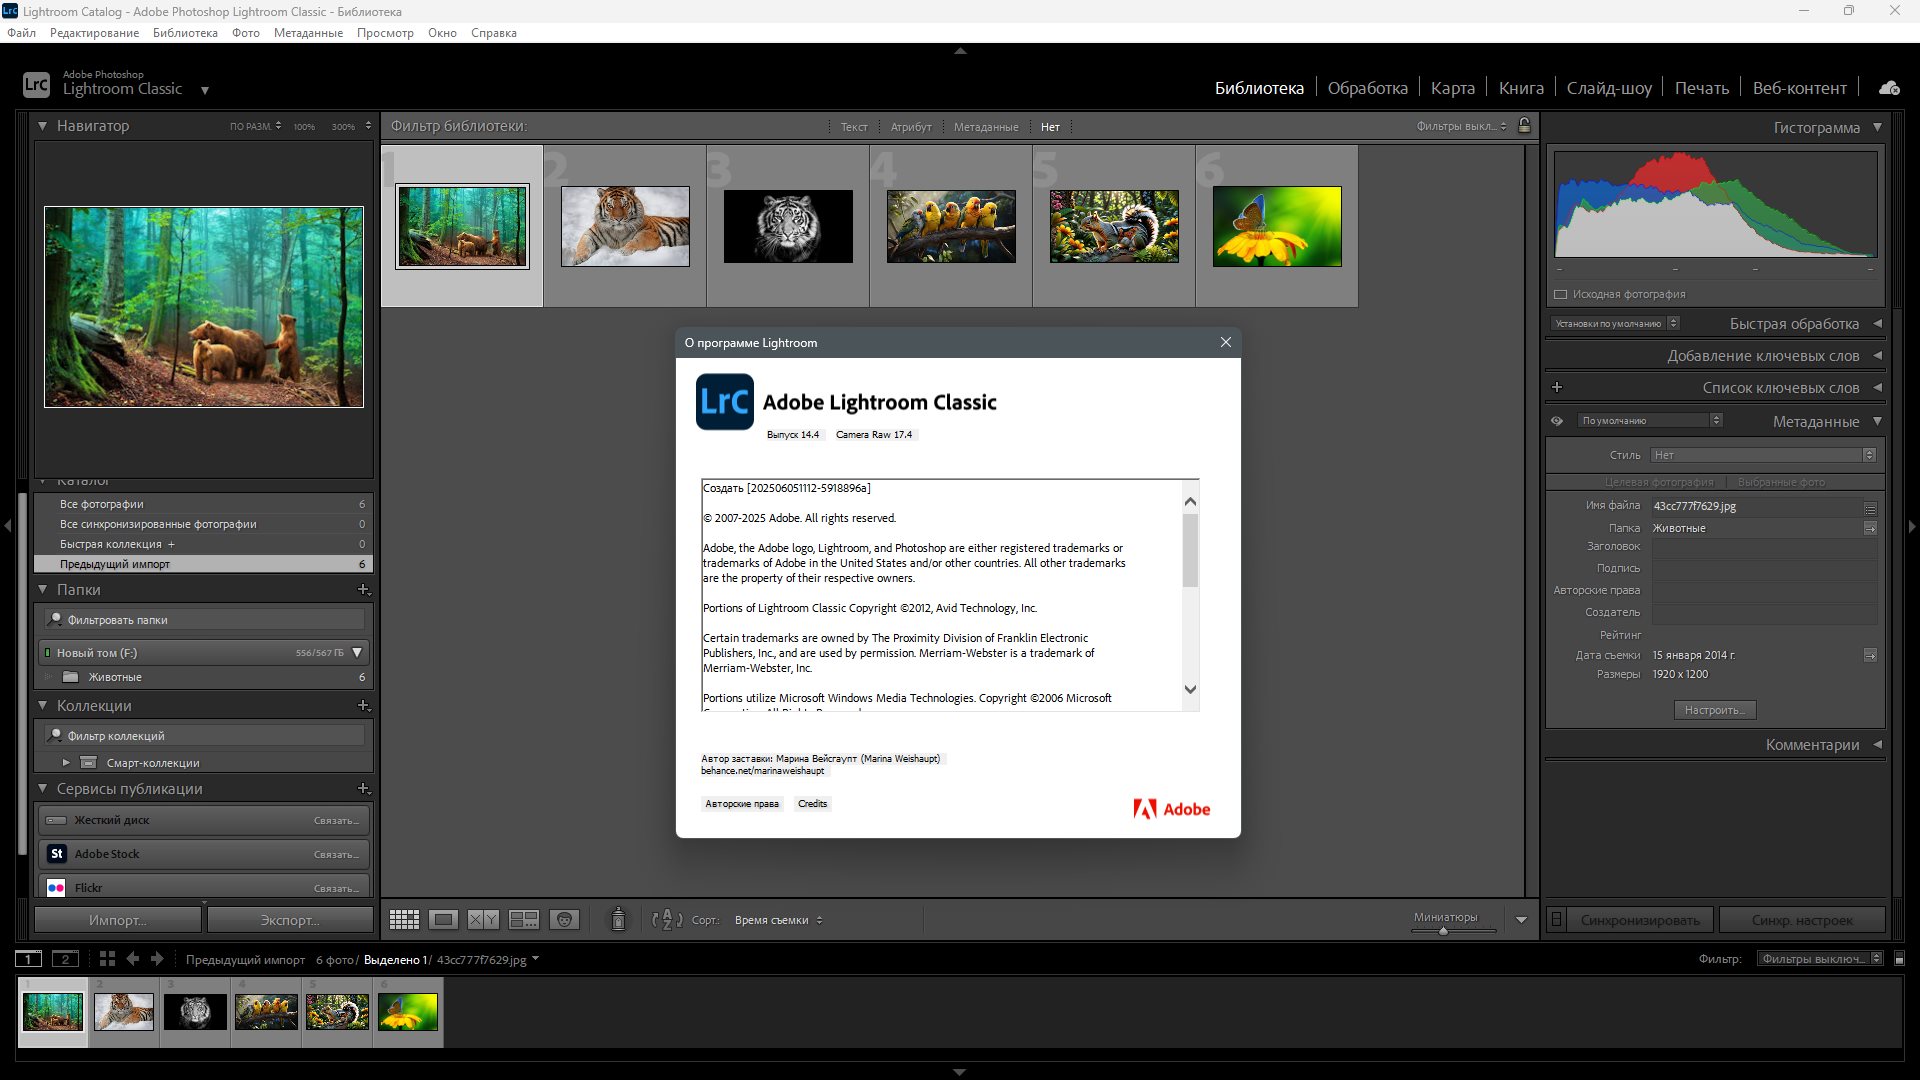The width and height of the screenshot is (1920, 1080).
Task: Toggle filmstrip filter switch
Action: (x=1900, y=959)
